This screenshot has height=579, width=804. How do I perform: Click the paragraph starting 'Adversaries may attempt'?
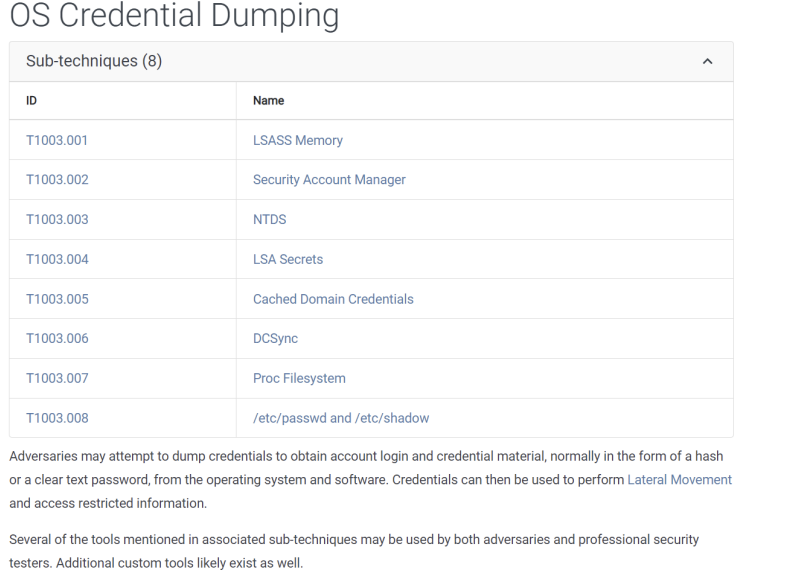[x=371, y=480]
